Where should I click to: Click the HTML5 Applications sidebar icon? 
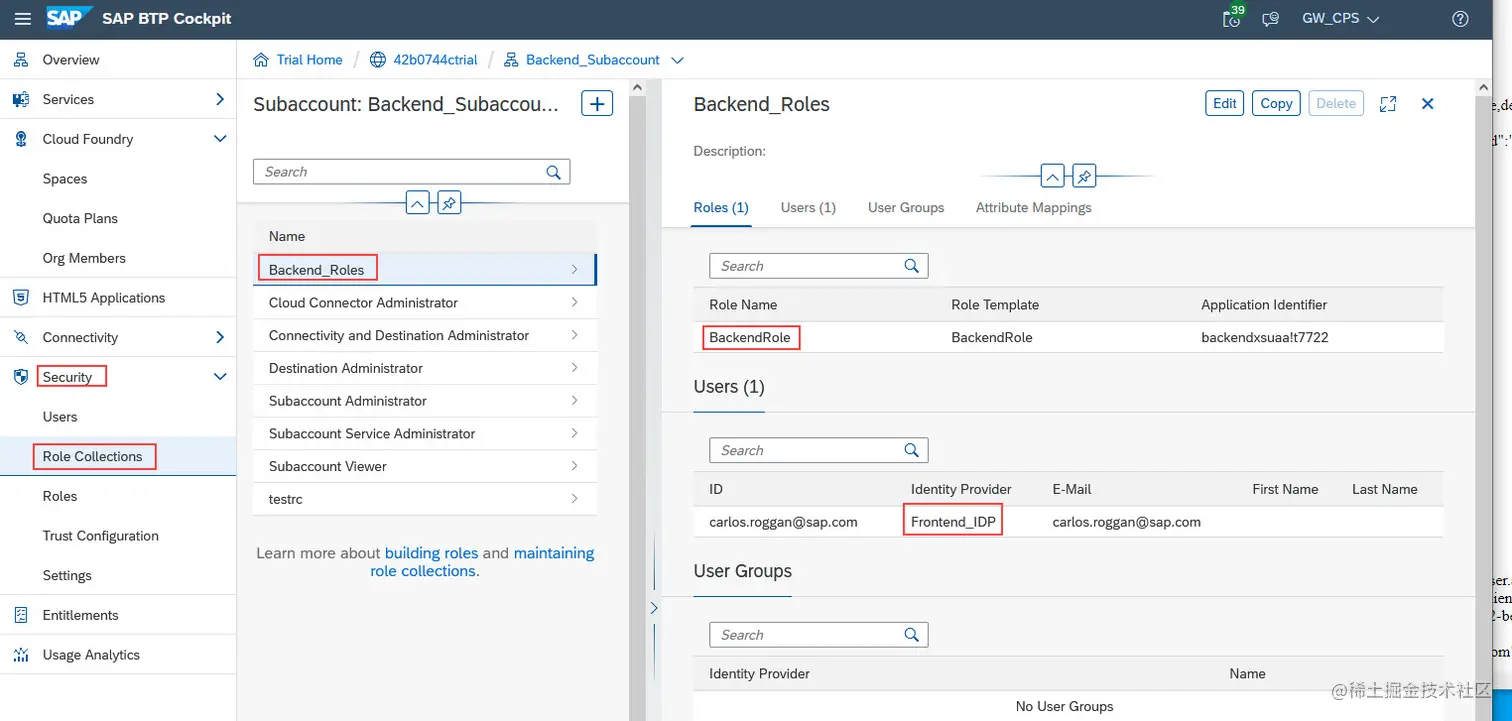coord(21,298)
